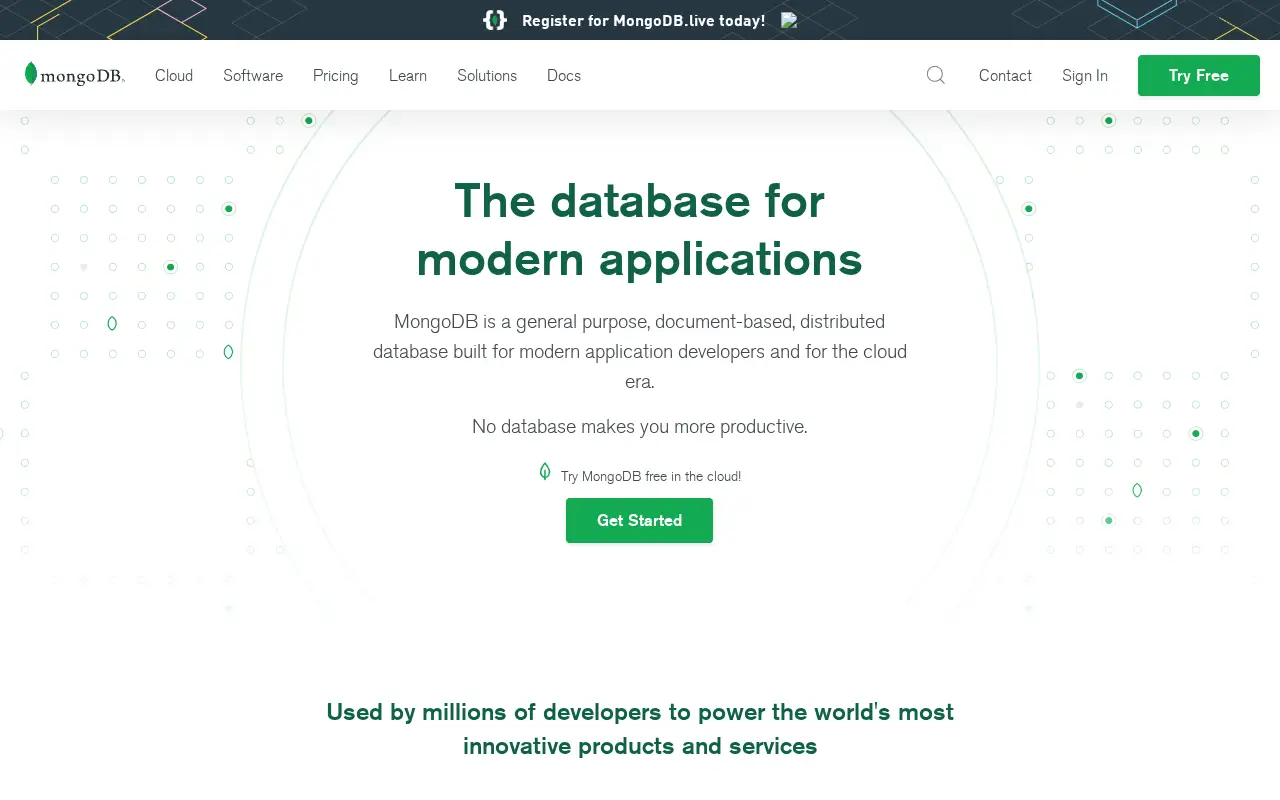Viewport: 1280px width, 800px height.
Task: Open the Software menu
Action: coord(253,75)
